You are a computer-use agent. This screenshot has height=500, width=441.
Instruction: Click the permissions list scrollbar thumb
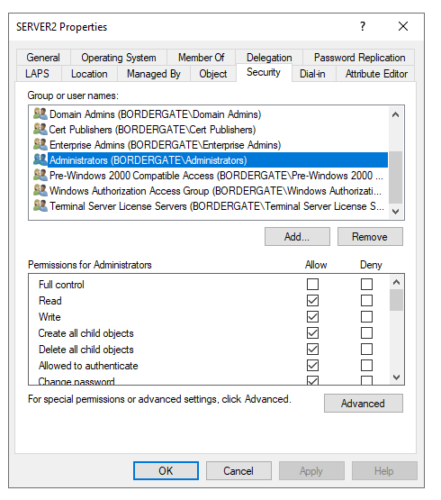396,300
